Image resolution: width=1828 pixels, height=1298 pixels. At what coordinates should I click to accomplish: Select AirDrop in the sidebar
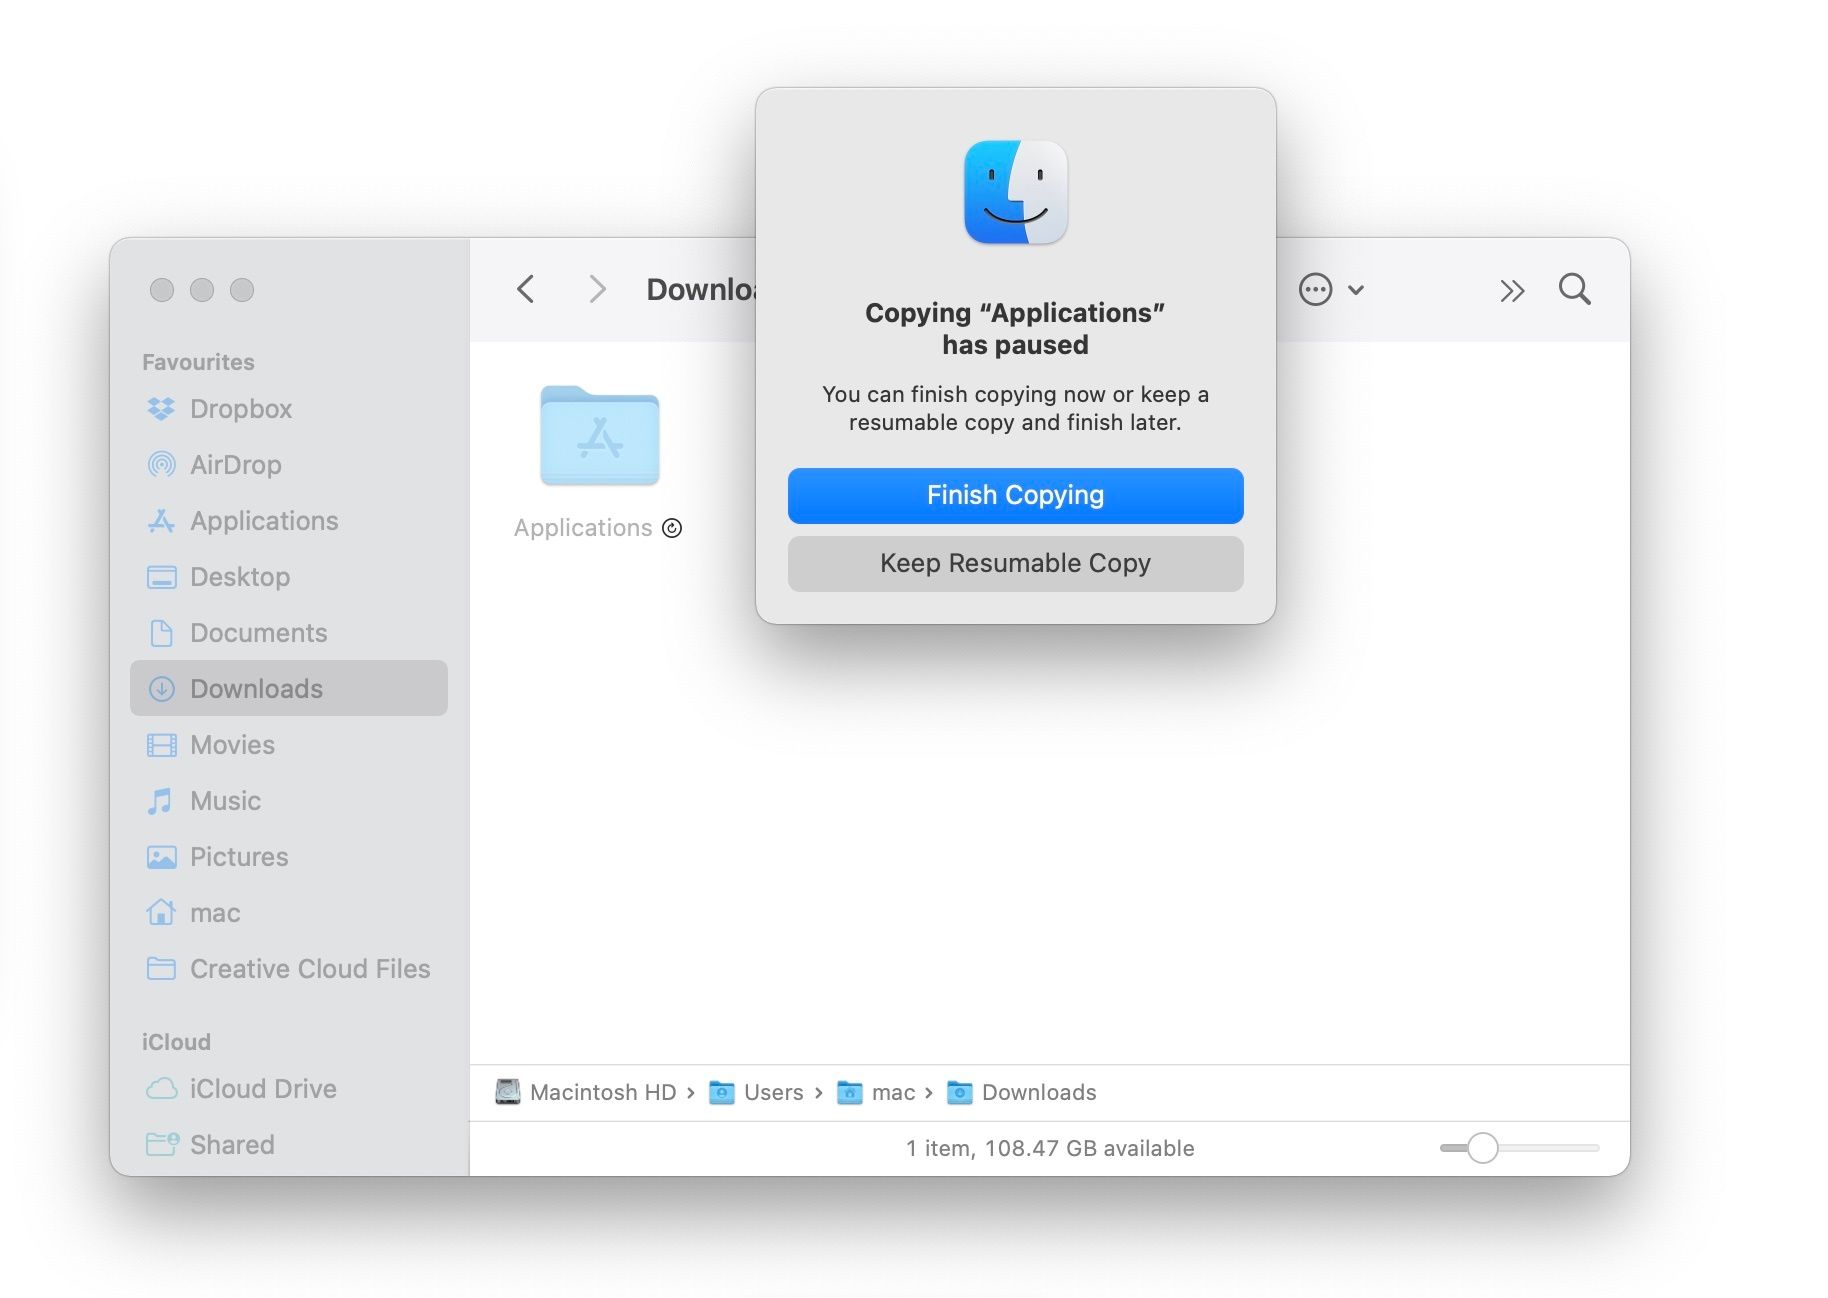pos(288,465)
